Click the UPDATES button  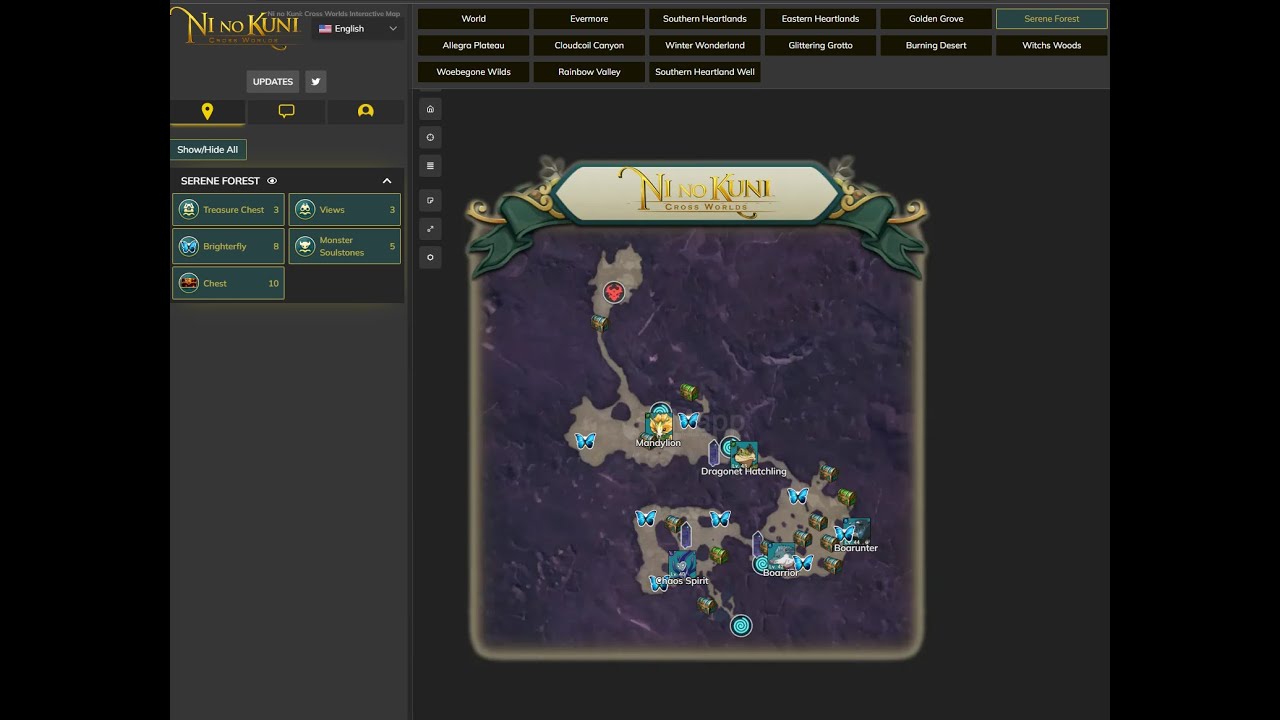click(273, 82)
